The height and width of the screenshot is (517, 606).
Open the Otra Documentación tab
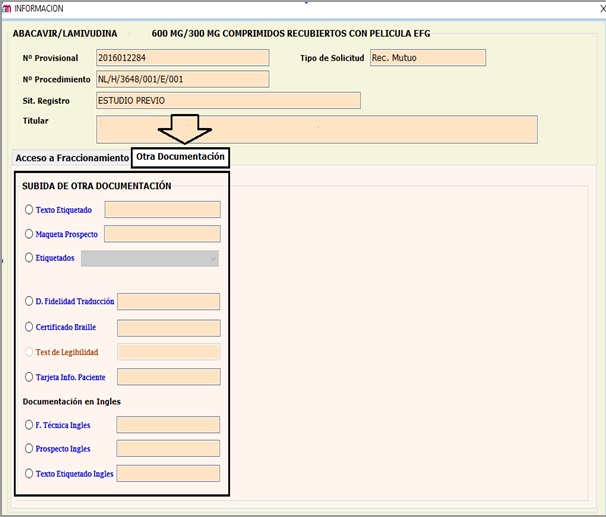(x=180, y=157)
